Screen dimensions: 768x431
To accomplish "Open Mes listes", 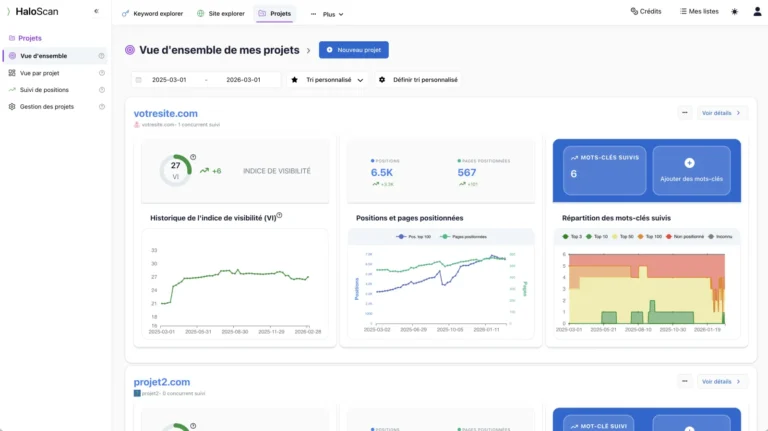I will [699, 11].
